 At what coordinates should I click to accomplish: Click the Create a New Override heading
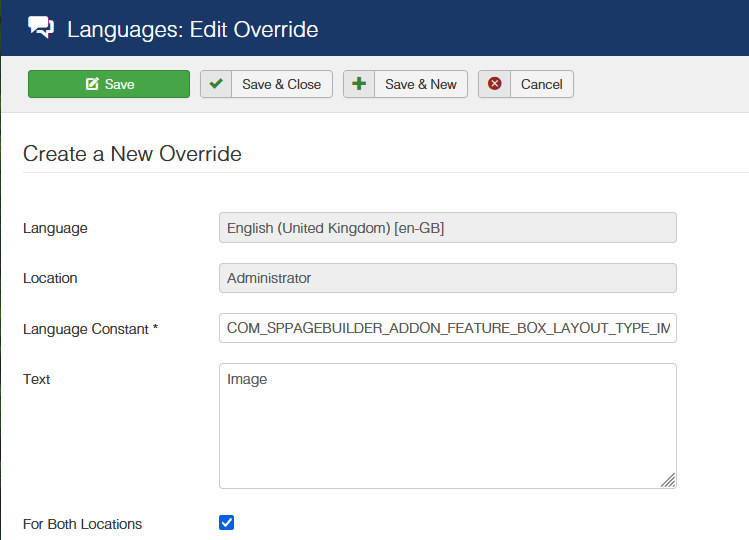[x=132, y=154]
